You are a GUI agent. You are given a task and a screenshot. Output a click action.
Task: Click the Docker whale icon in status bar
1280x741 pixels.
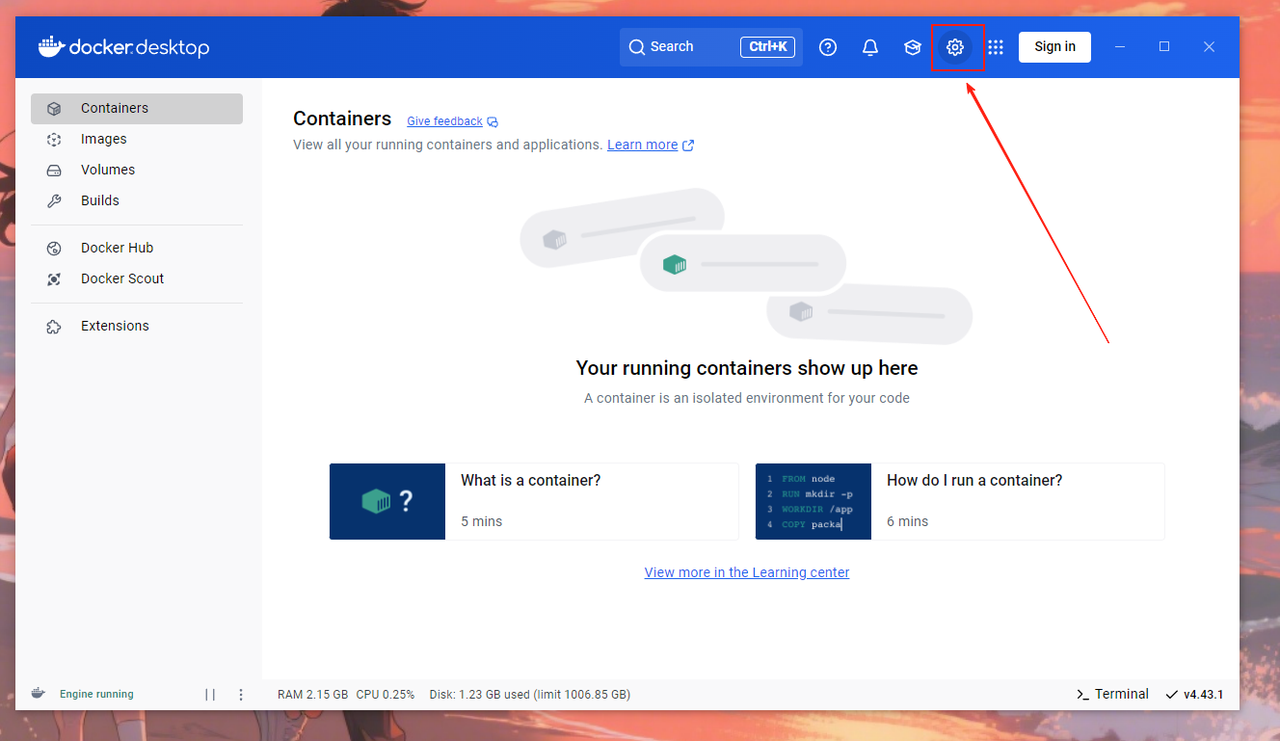[x=38, y=694]
